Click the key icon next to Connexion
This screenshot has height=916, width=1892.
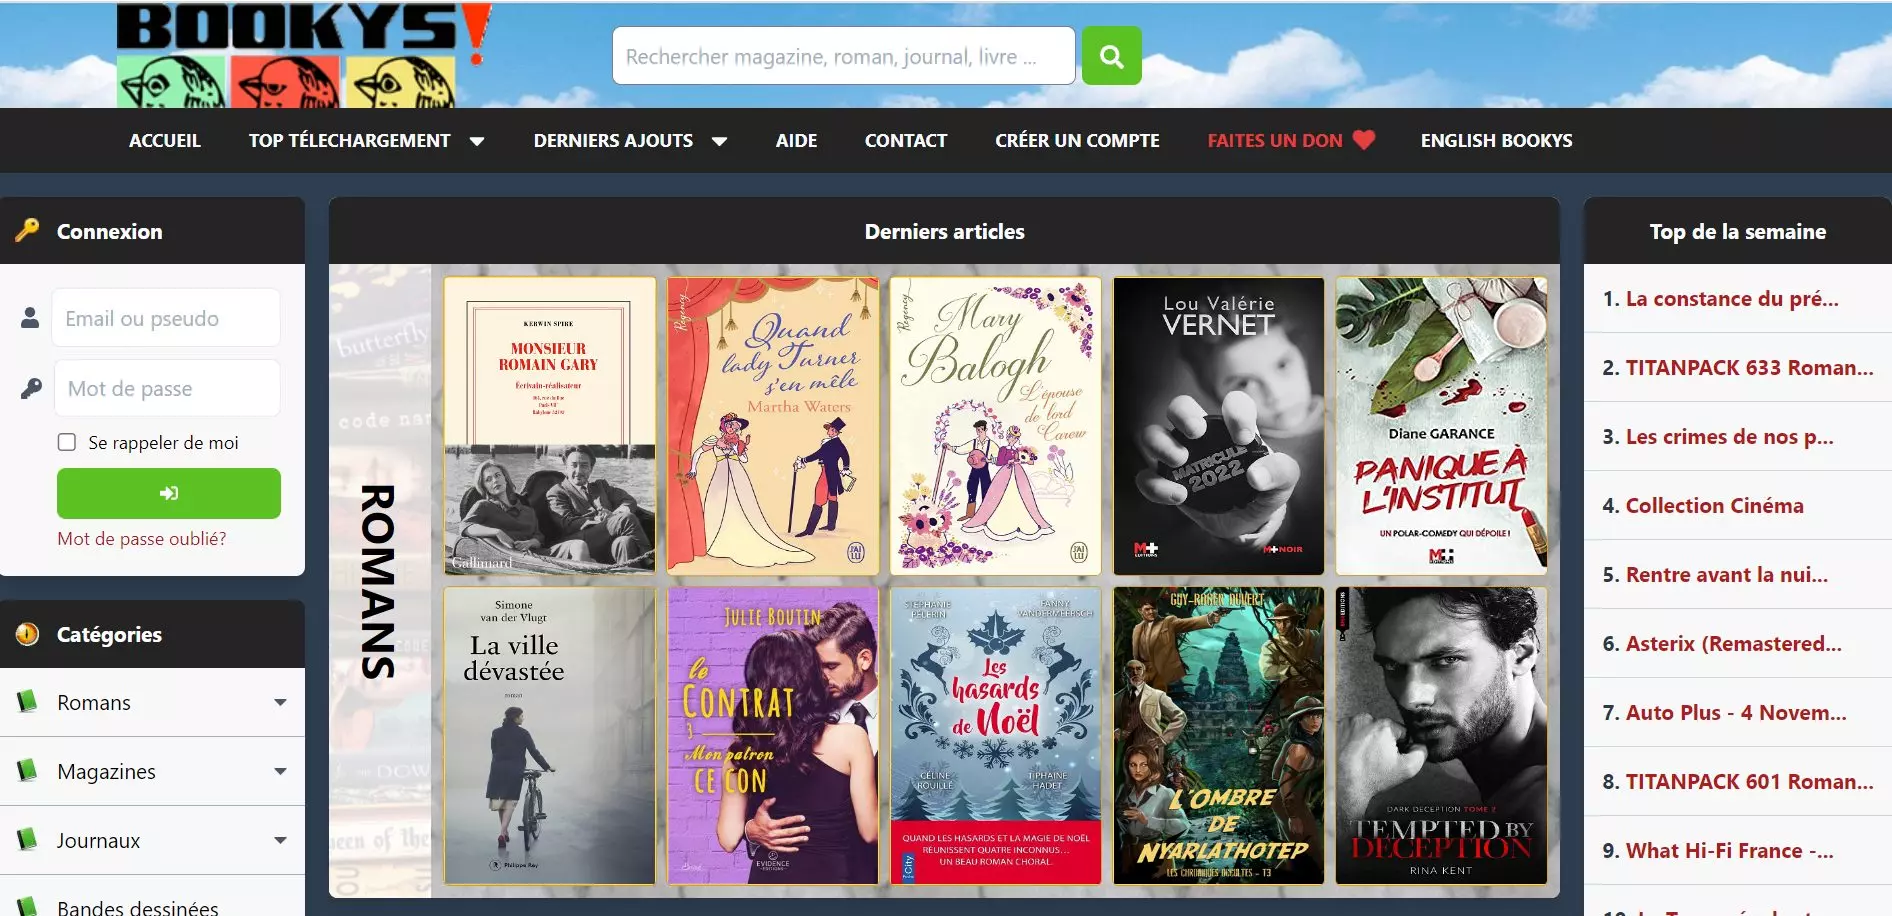coord(27,230)
